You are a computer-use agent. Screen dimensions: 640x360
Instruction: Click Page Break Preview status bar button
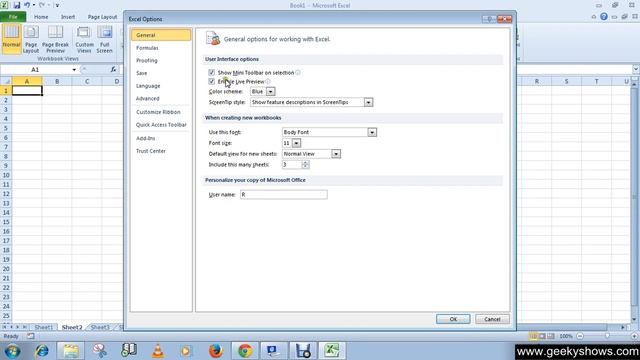pyautogui.click(x=551, y=336)
